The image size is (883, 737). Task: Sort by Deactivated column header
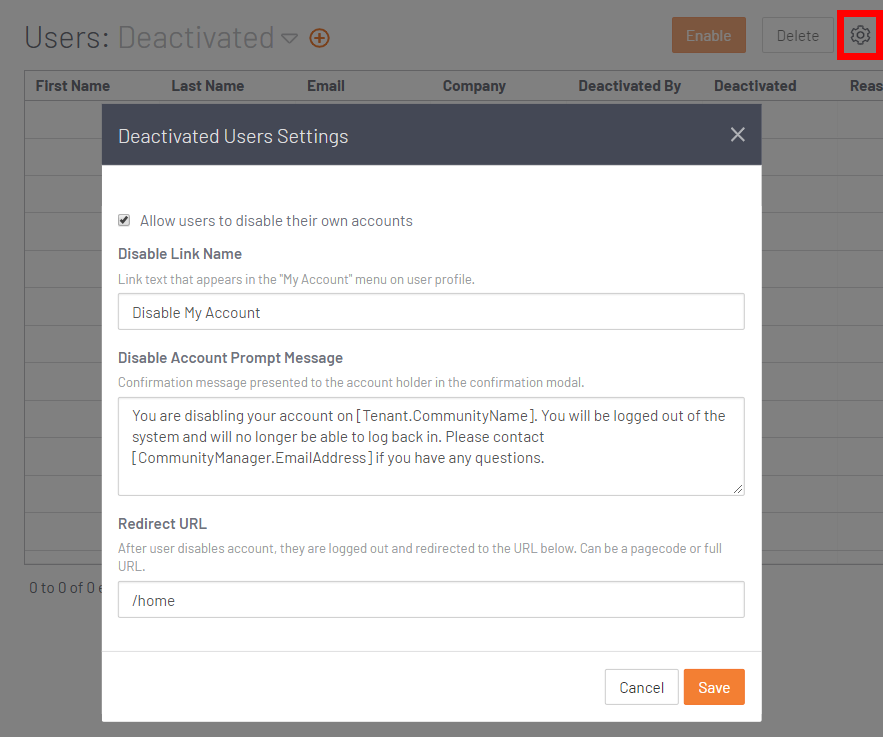pyautogui.click(x=755, y=86)
